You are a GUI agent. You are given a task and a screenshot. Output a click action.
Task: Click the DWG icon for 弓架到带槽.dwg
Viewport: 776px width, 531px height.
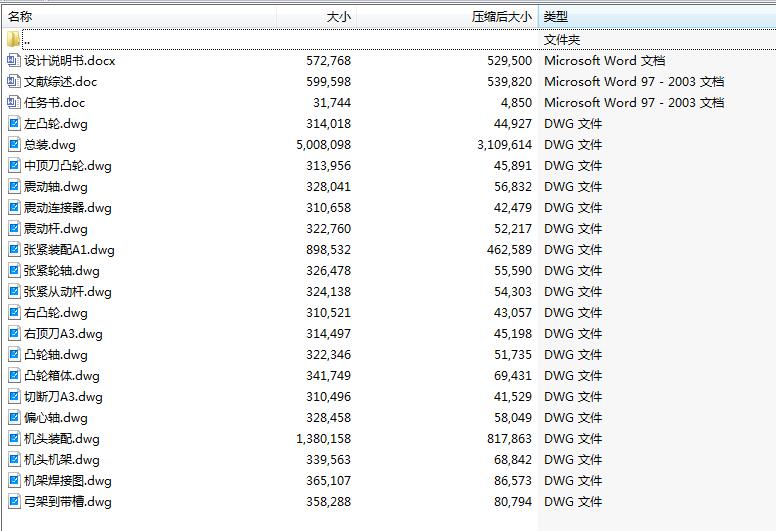[x=14, y=502]
